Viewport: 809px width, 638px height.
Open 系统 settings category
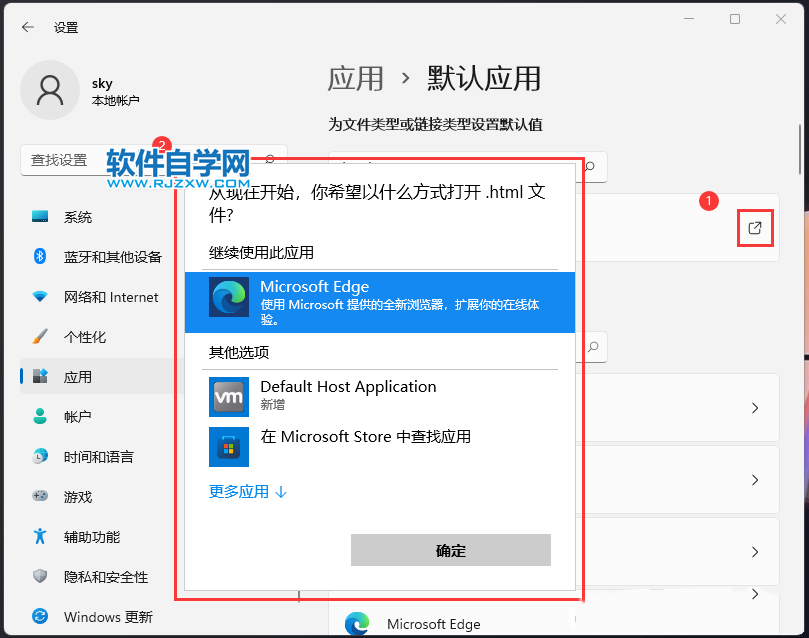point(78,217)
